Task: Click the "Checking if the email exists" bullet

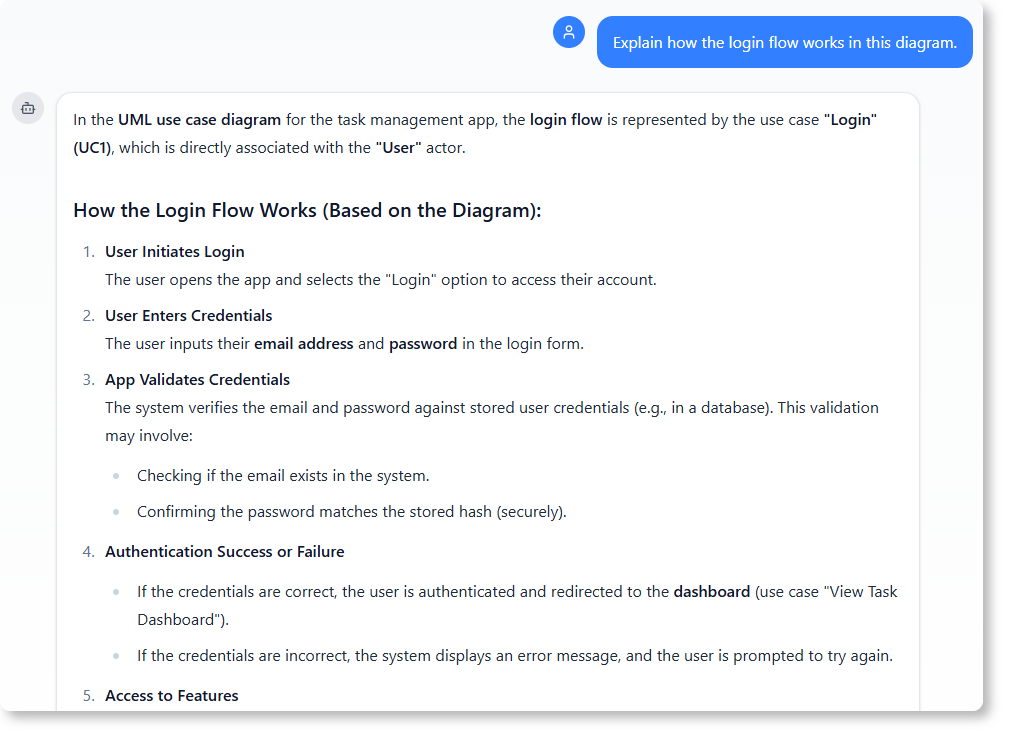Action: point(283,476)
